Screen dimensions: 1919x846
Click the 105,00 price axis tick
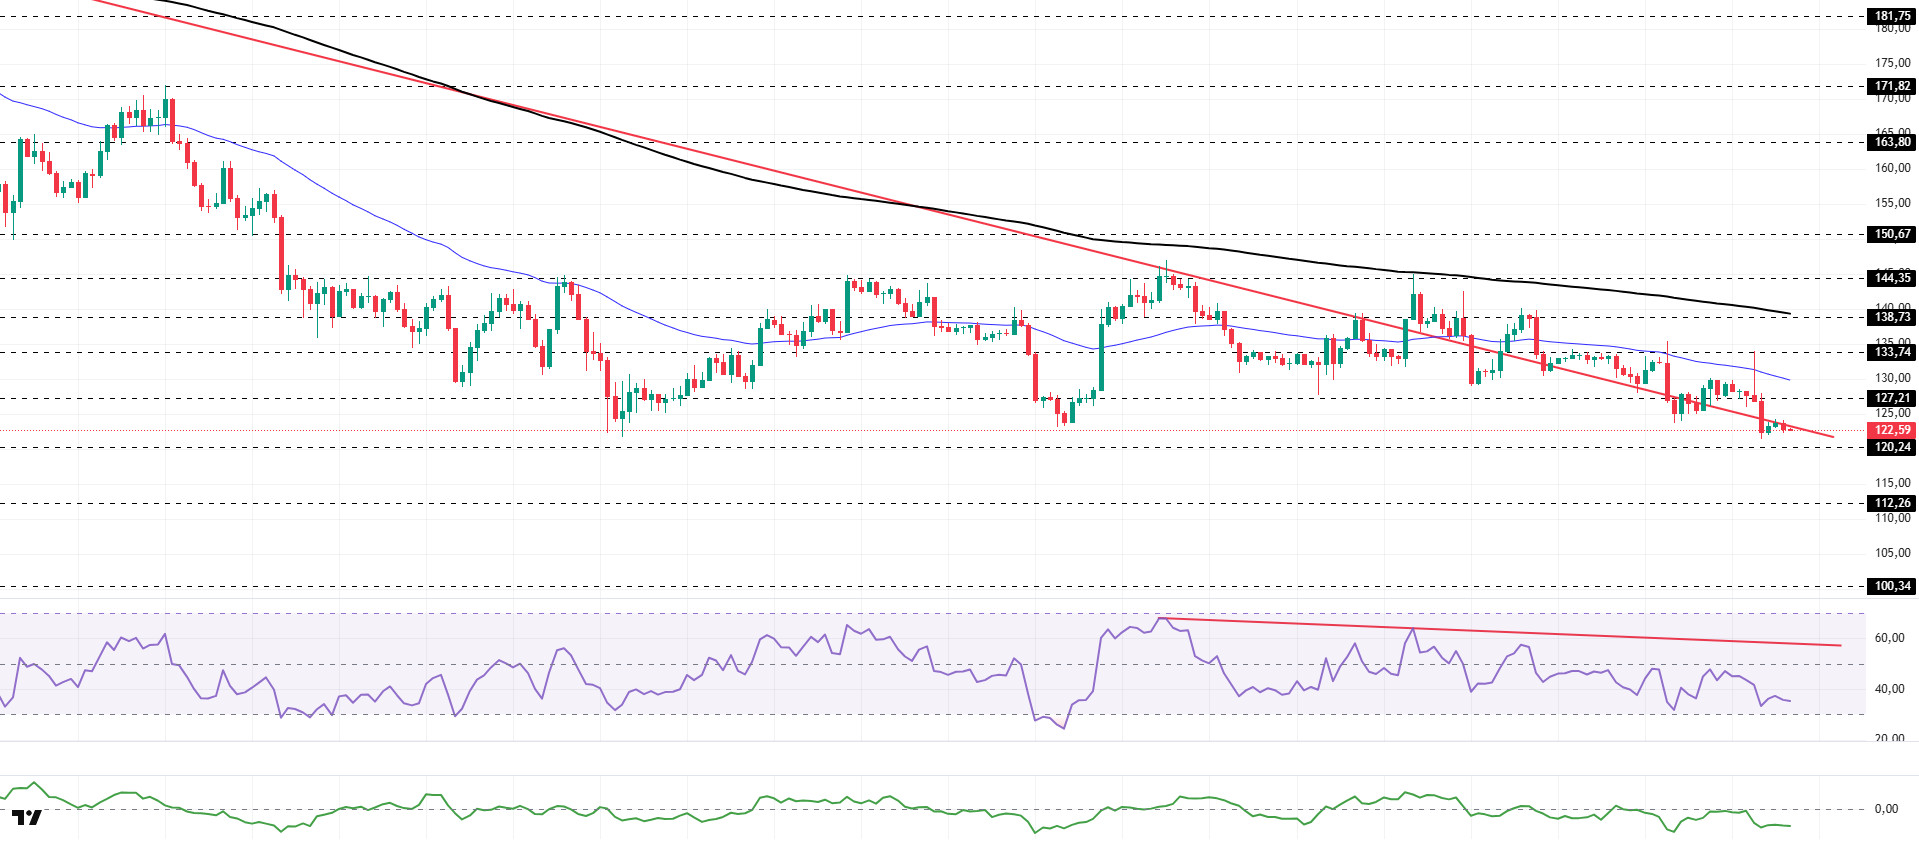coord(1891,553)
